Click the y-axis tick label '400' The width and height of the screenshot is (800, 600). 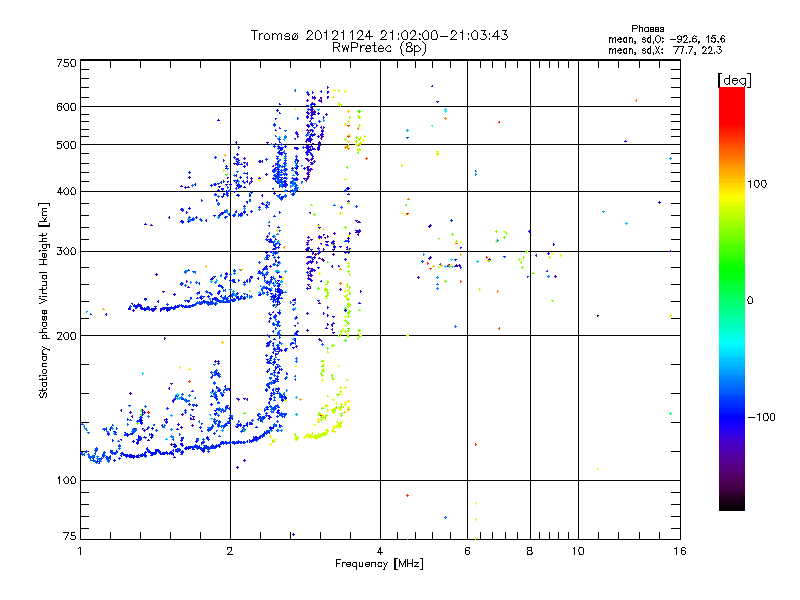(66, 191)
